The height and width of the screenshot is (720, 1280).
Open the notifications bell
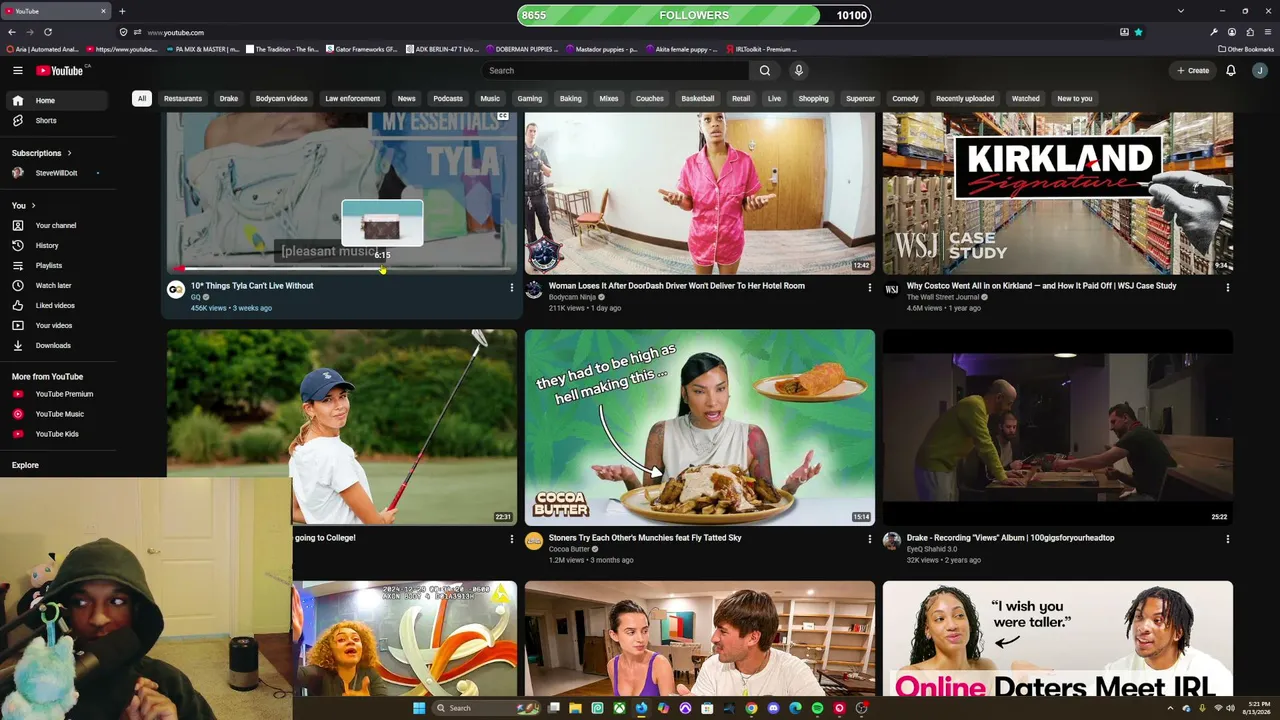(x=1231, y=70)
